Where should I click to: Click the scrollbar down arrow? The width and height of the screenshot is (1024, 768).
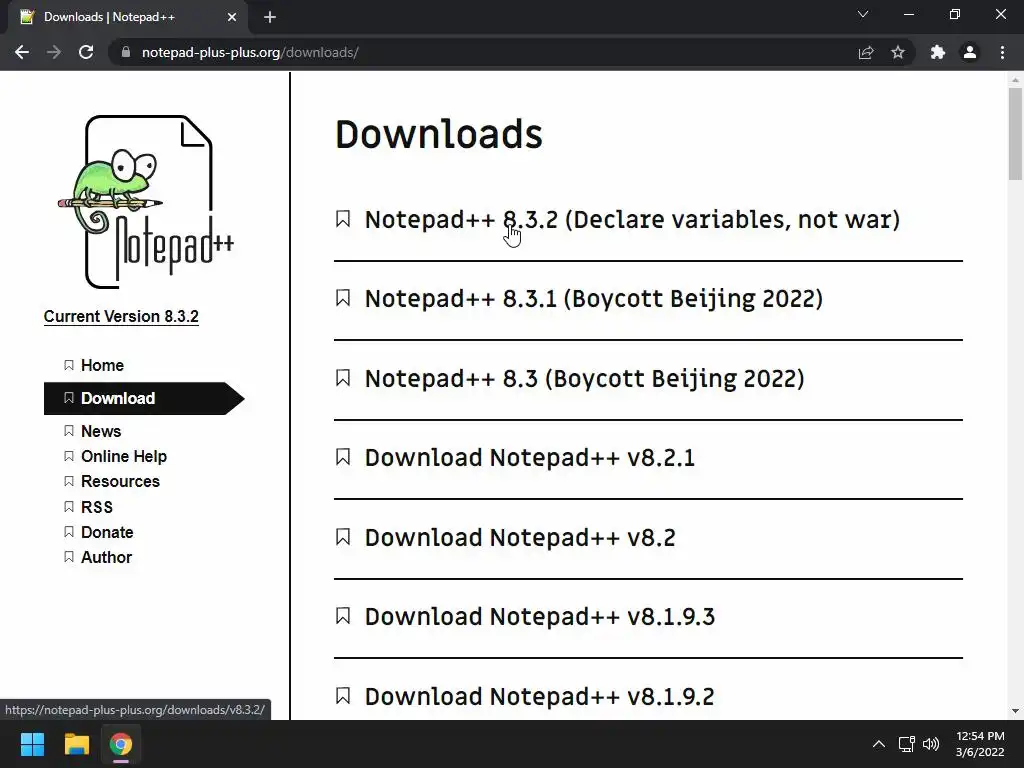tap(1015, 711)
